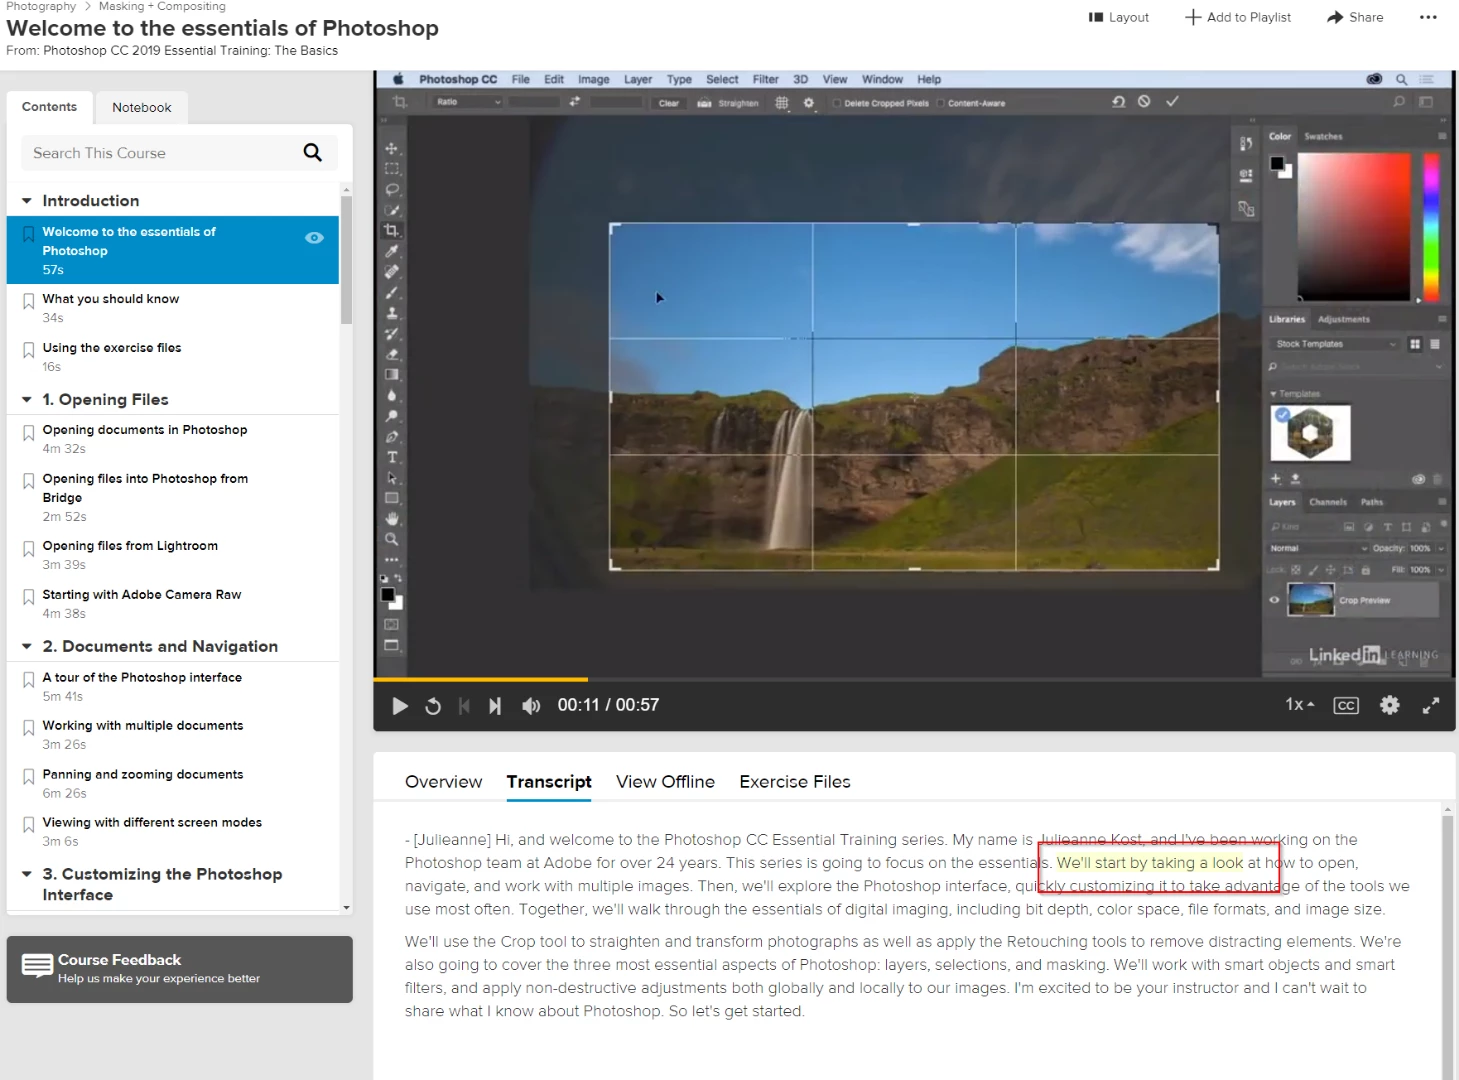Select the Hand tool
The image size is (1459, 1080).
[392, 518]
